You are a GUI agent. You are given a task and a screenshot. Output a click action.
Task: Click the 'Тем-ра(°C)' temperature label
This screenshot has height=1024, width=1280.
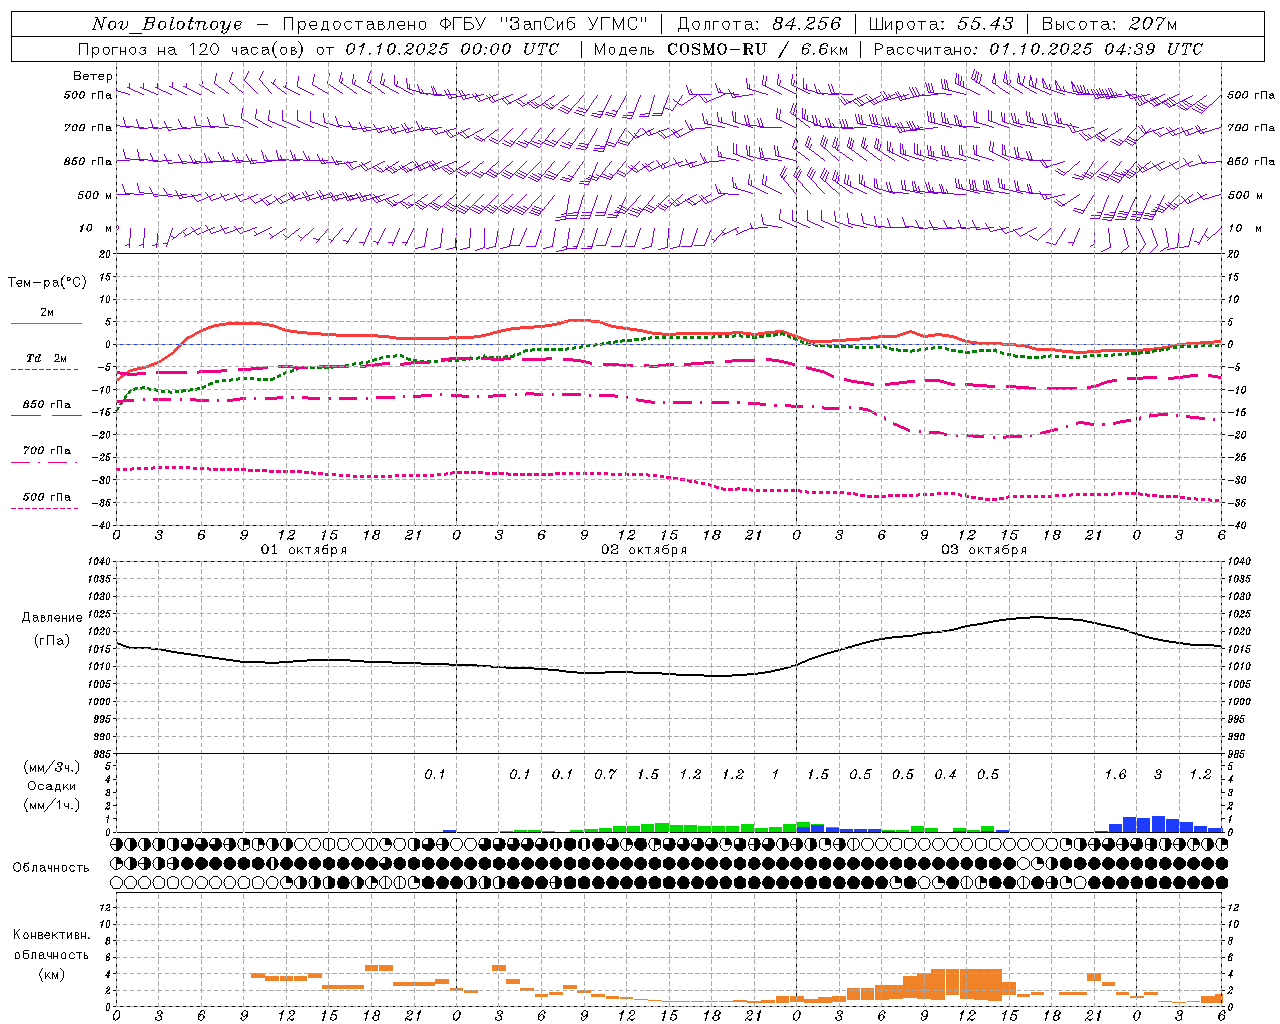tap(47, 282)
